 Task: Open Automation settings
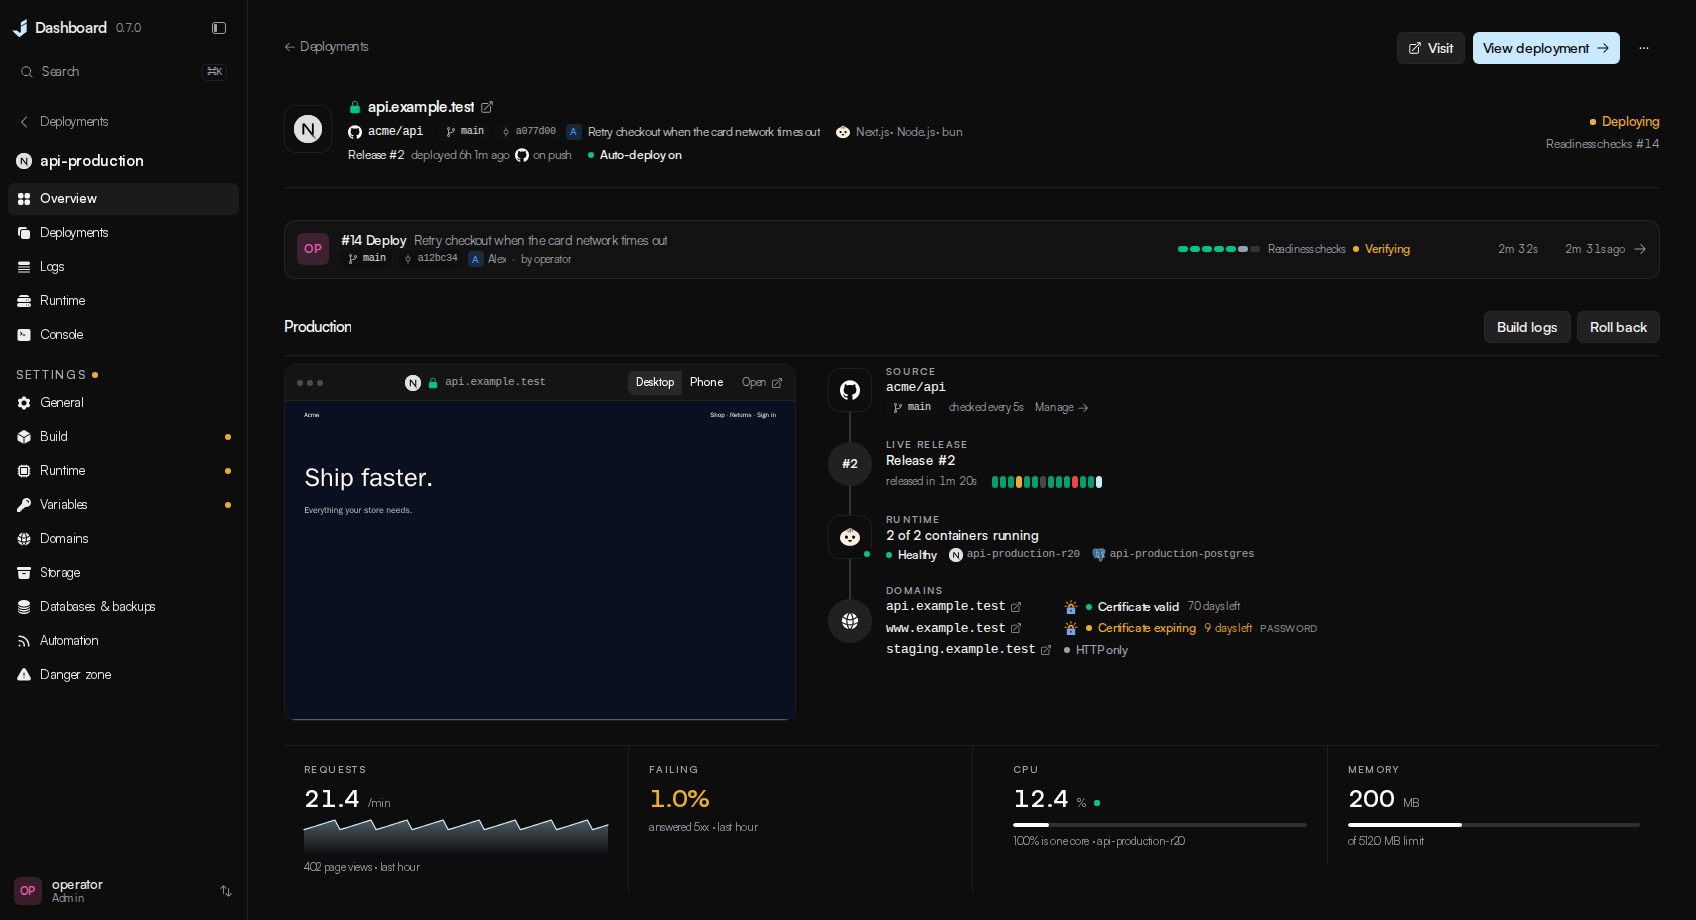point(123,641)
